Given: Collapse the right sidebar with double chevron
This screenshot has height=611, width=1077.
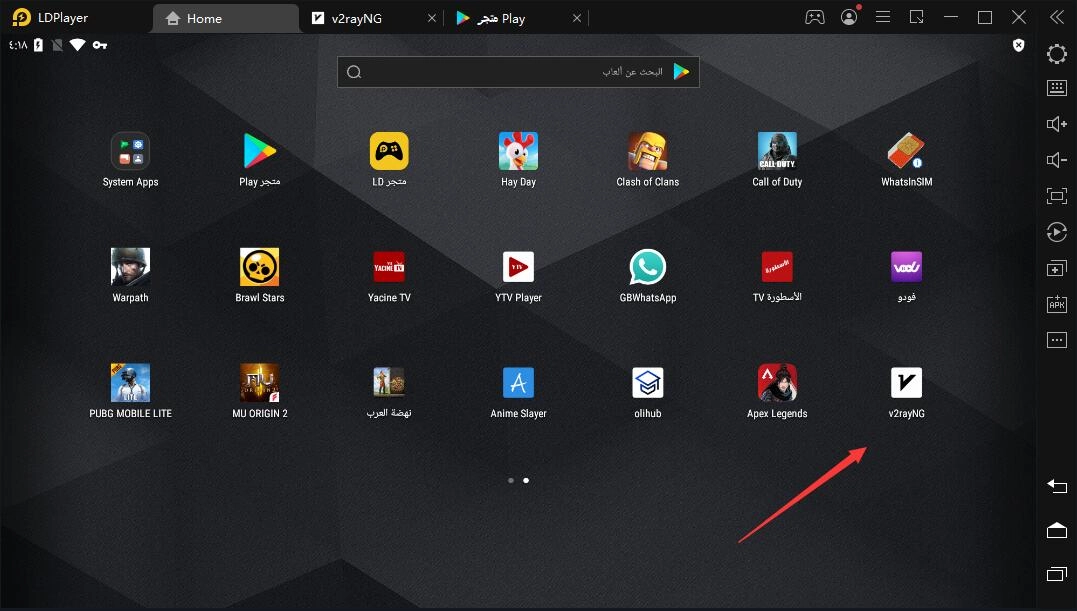Looking at the screenshot, I should [x=1056, y=17].
